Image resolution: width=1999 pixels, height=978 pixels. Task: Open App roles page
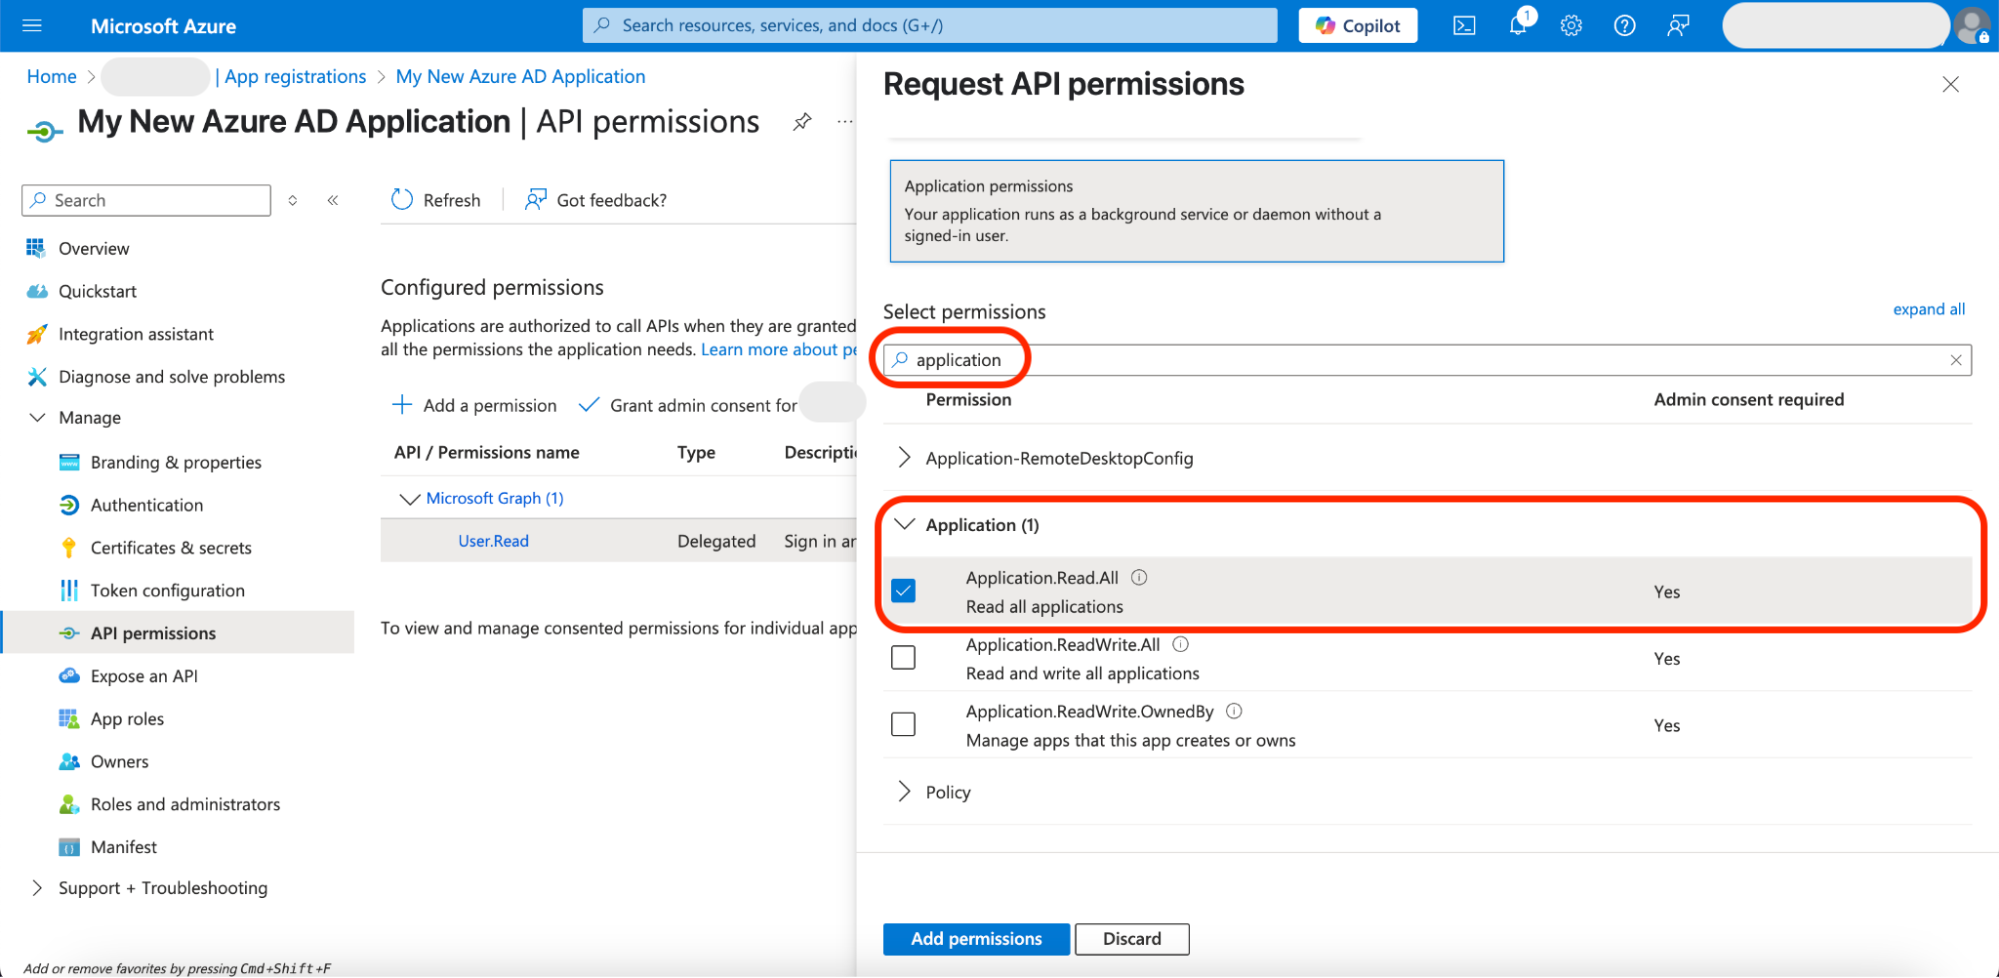click(x=127, y=719)
